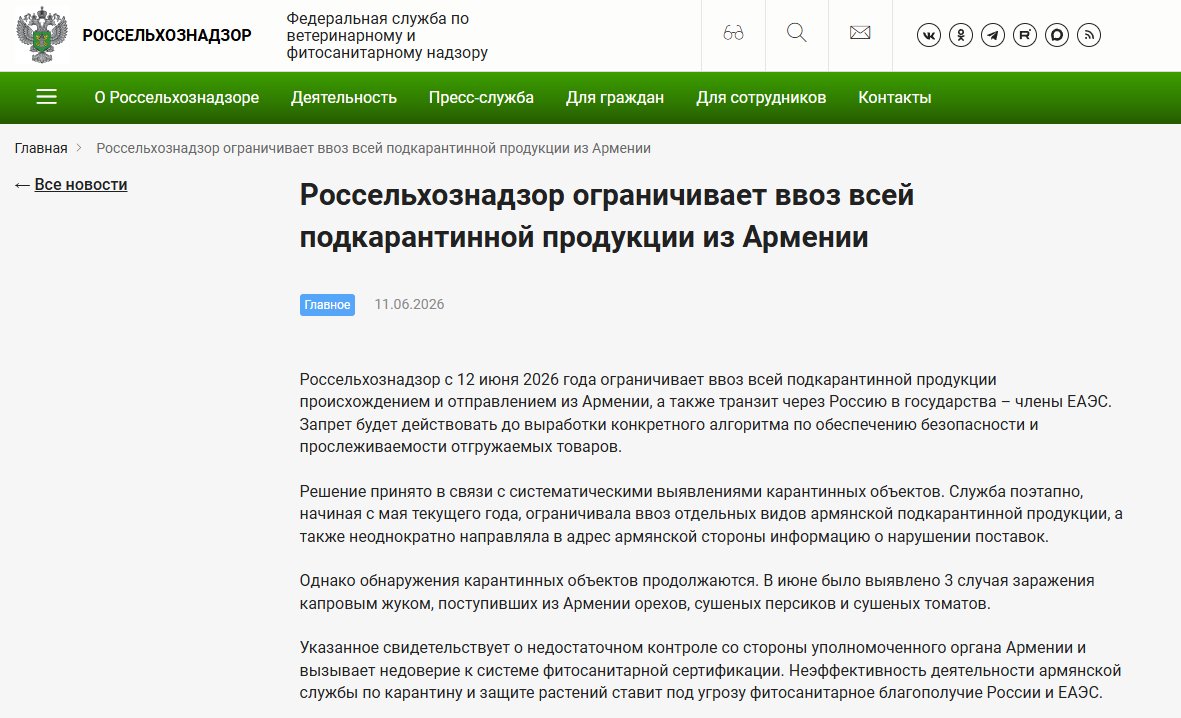Viewport: 1181px width, 718px height.
Task: Open the envelope contact icon
Action: [859, 32]
